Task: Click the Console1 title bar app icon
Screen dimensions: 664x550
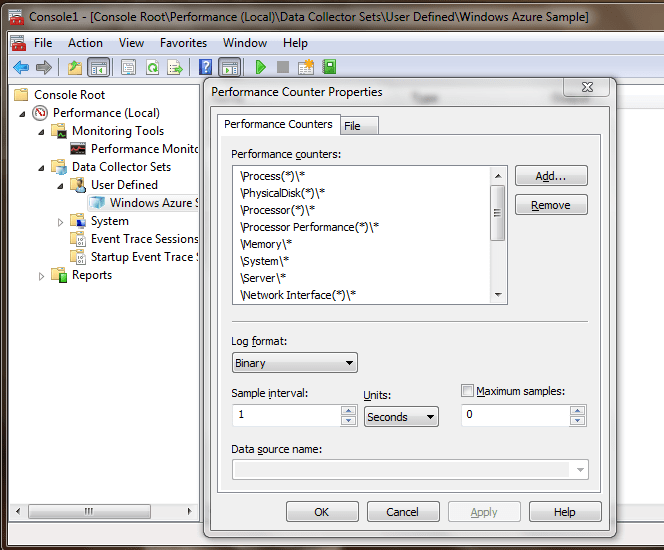Action: [x=16, y=17]
